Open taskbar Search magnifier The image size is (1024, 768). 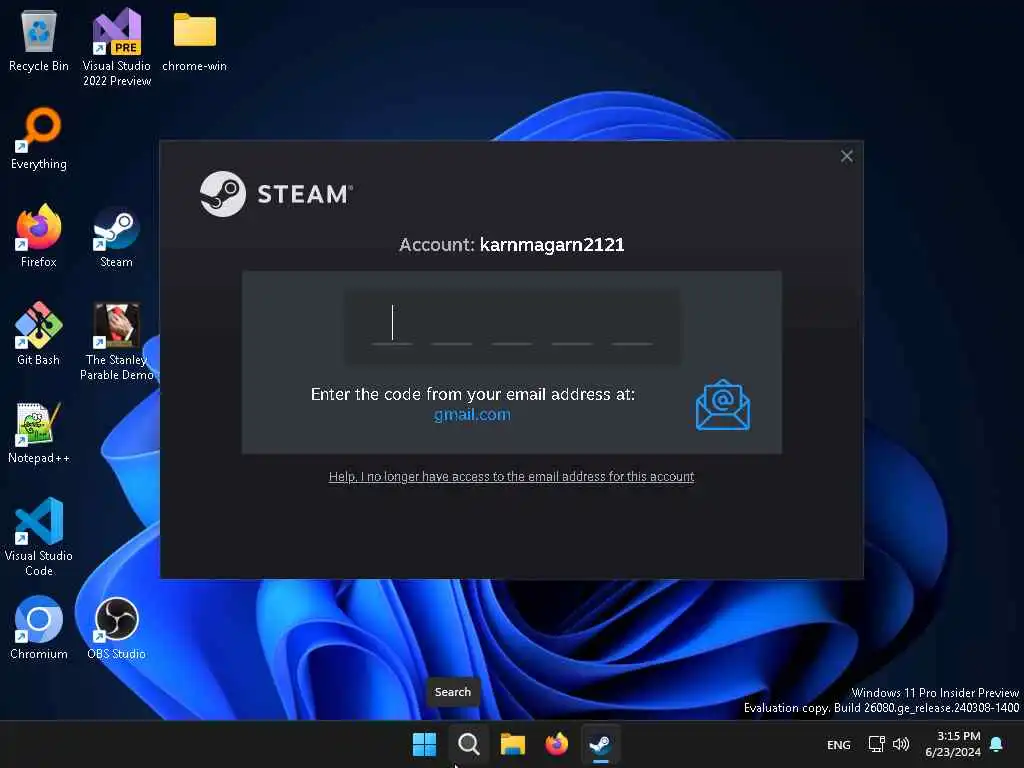(468, 744)
